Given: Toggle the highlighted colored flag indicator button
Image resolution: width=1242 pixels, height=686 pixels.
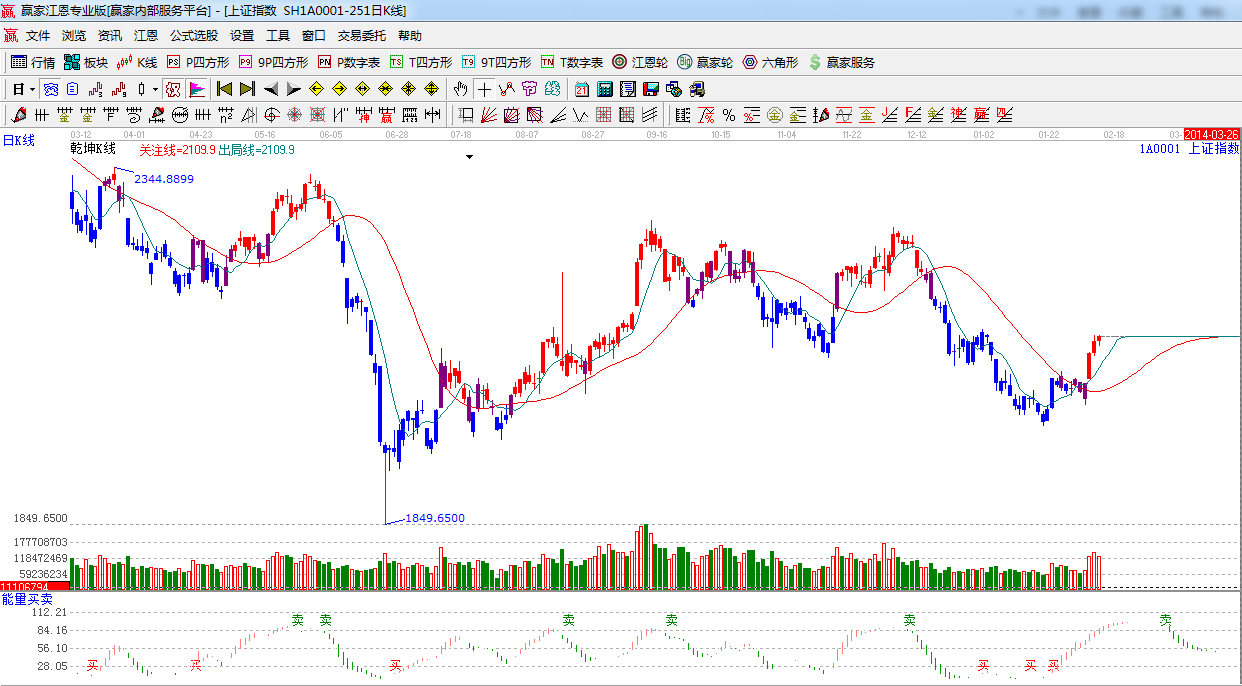Looking at the screenshot, I should 196,89.
